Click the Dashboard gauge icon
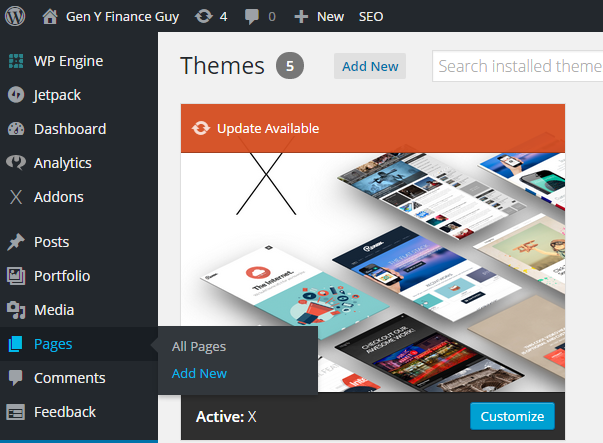603x443 pixels. tap(16, 129)
